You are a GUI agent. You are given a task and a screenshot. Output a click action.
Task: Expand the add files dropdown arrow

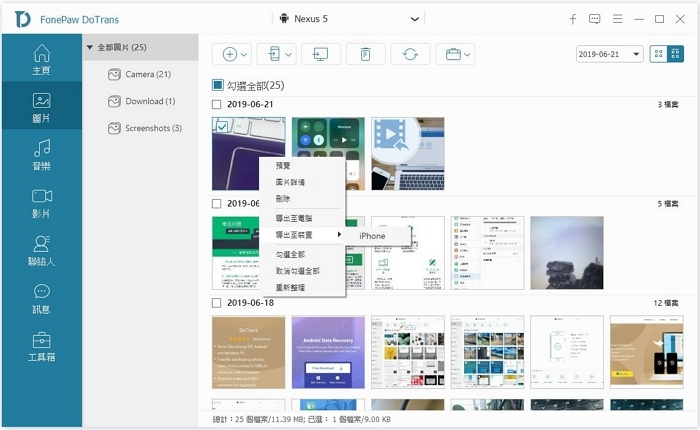coord(244,55)
